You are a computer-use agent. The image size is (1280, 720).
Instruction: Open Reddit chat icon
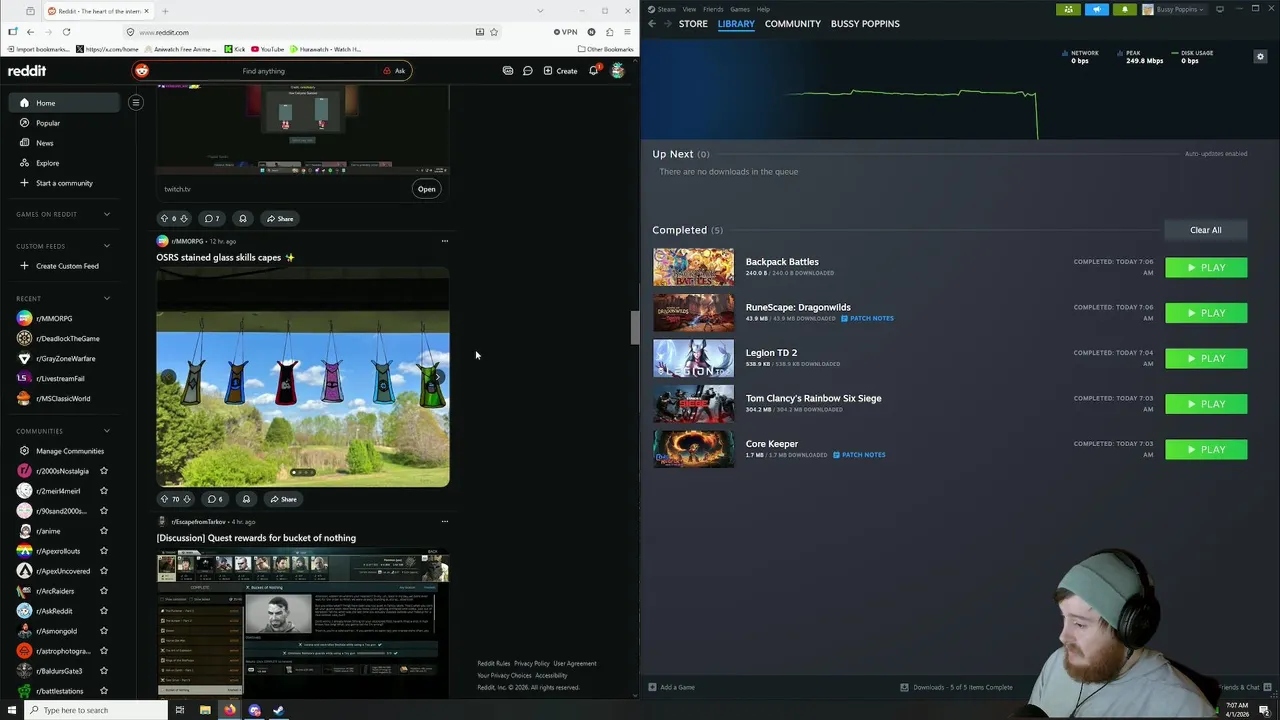(528, 71)
